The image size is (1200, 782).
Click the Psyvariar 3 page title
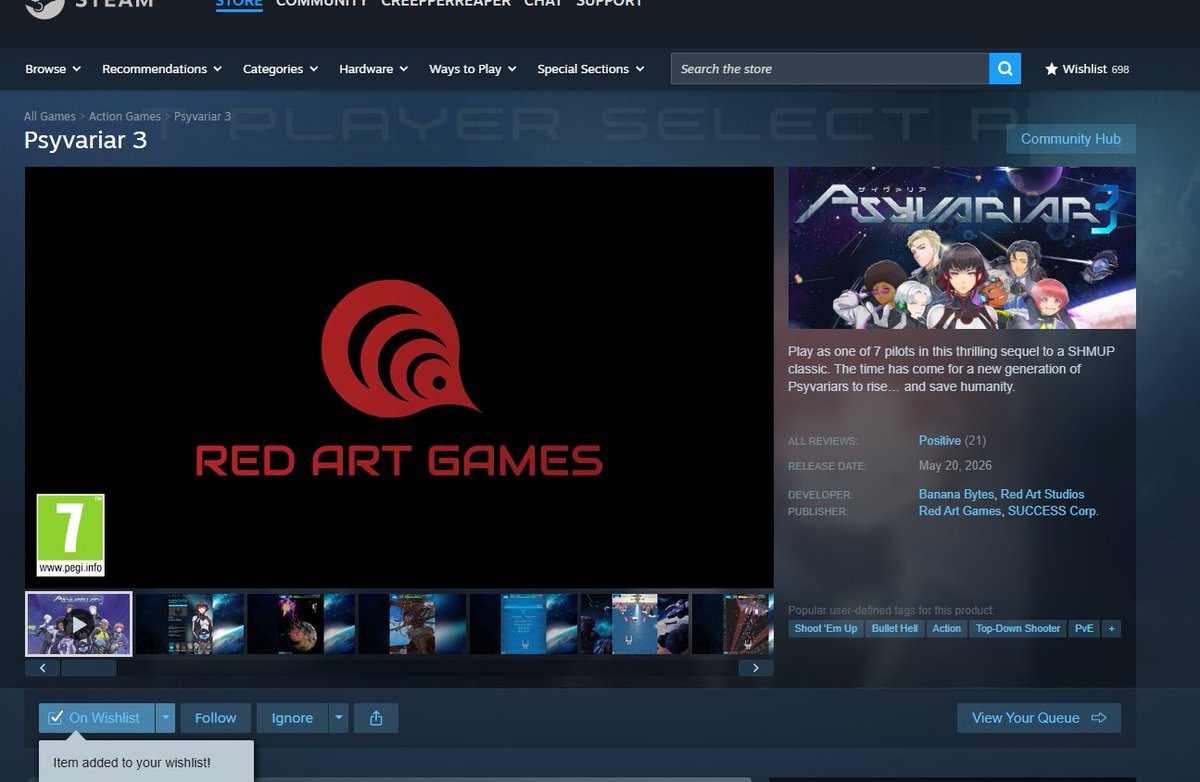tap(85, 140)
